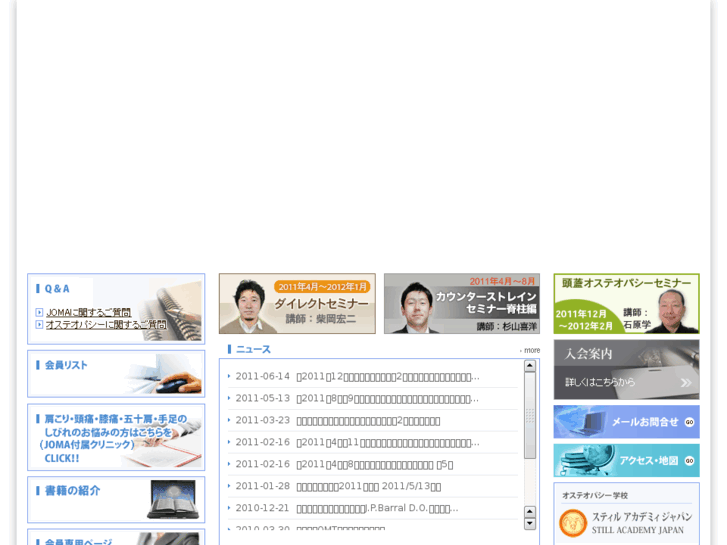The image size is (727, 545).
Task: Open the 入会案内 banner
Action: pyautogui.click(x=626, y=370)
